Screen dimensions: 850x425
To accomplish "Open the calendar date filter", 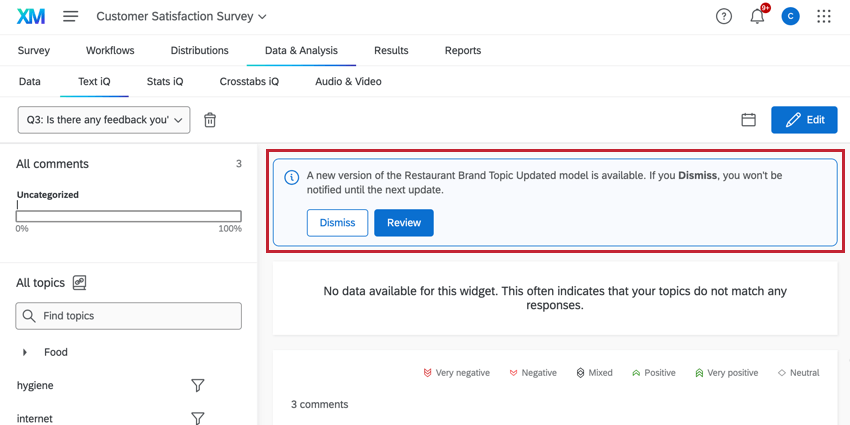I will click(748, 120).
